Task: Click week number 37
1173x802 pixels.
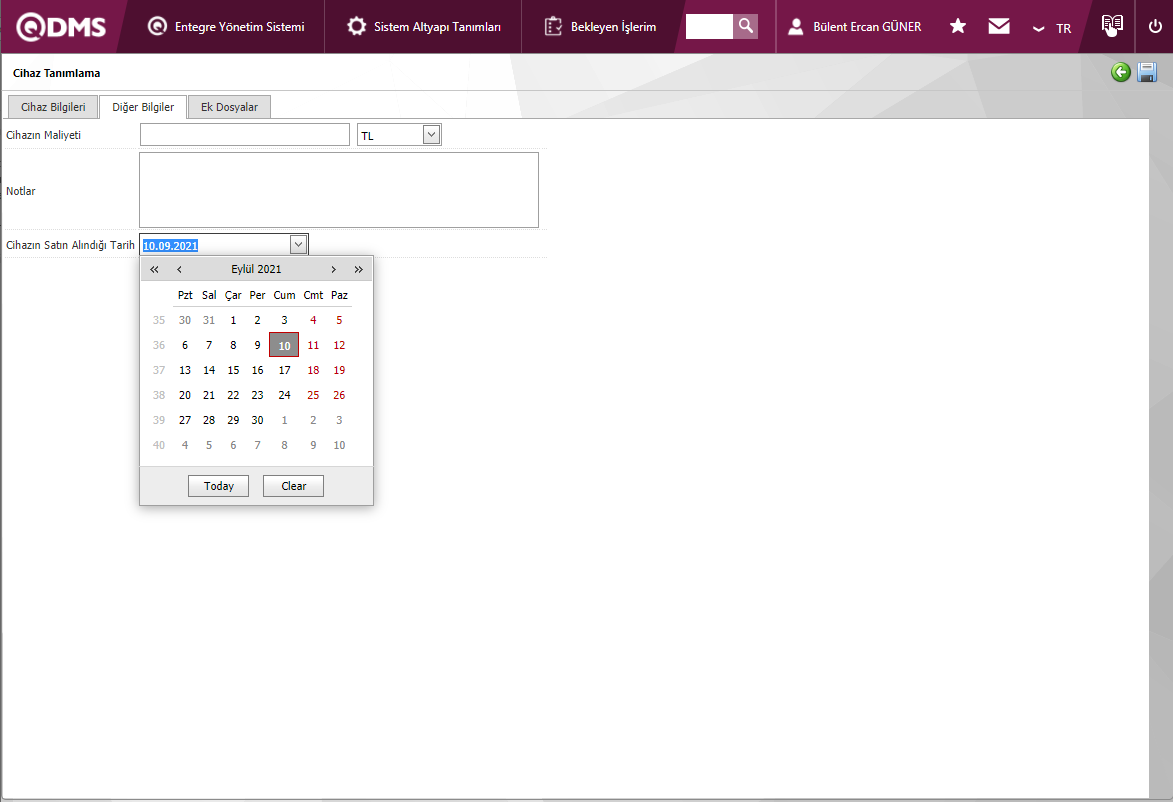Action: (x=159, y=370)
